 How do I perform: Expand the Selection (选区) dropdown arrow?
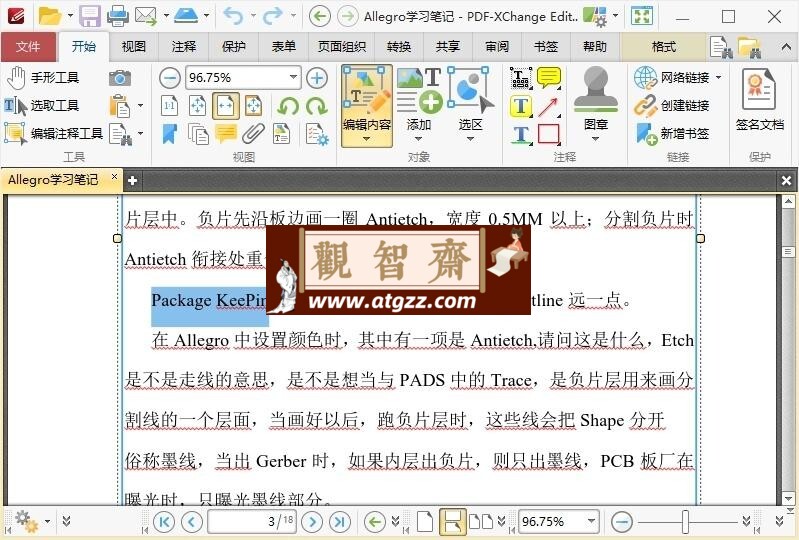470,139
